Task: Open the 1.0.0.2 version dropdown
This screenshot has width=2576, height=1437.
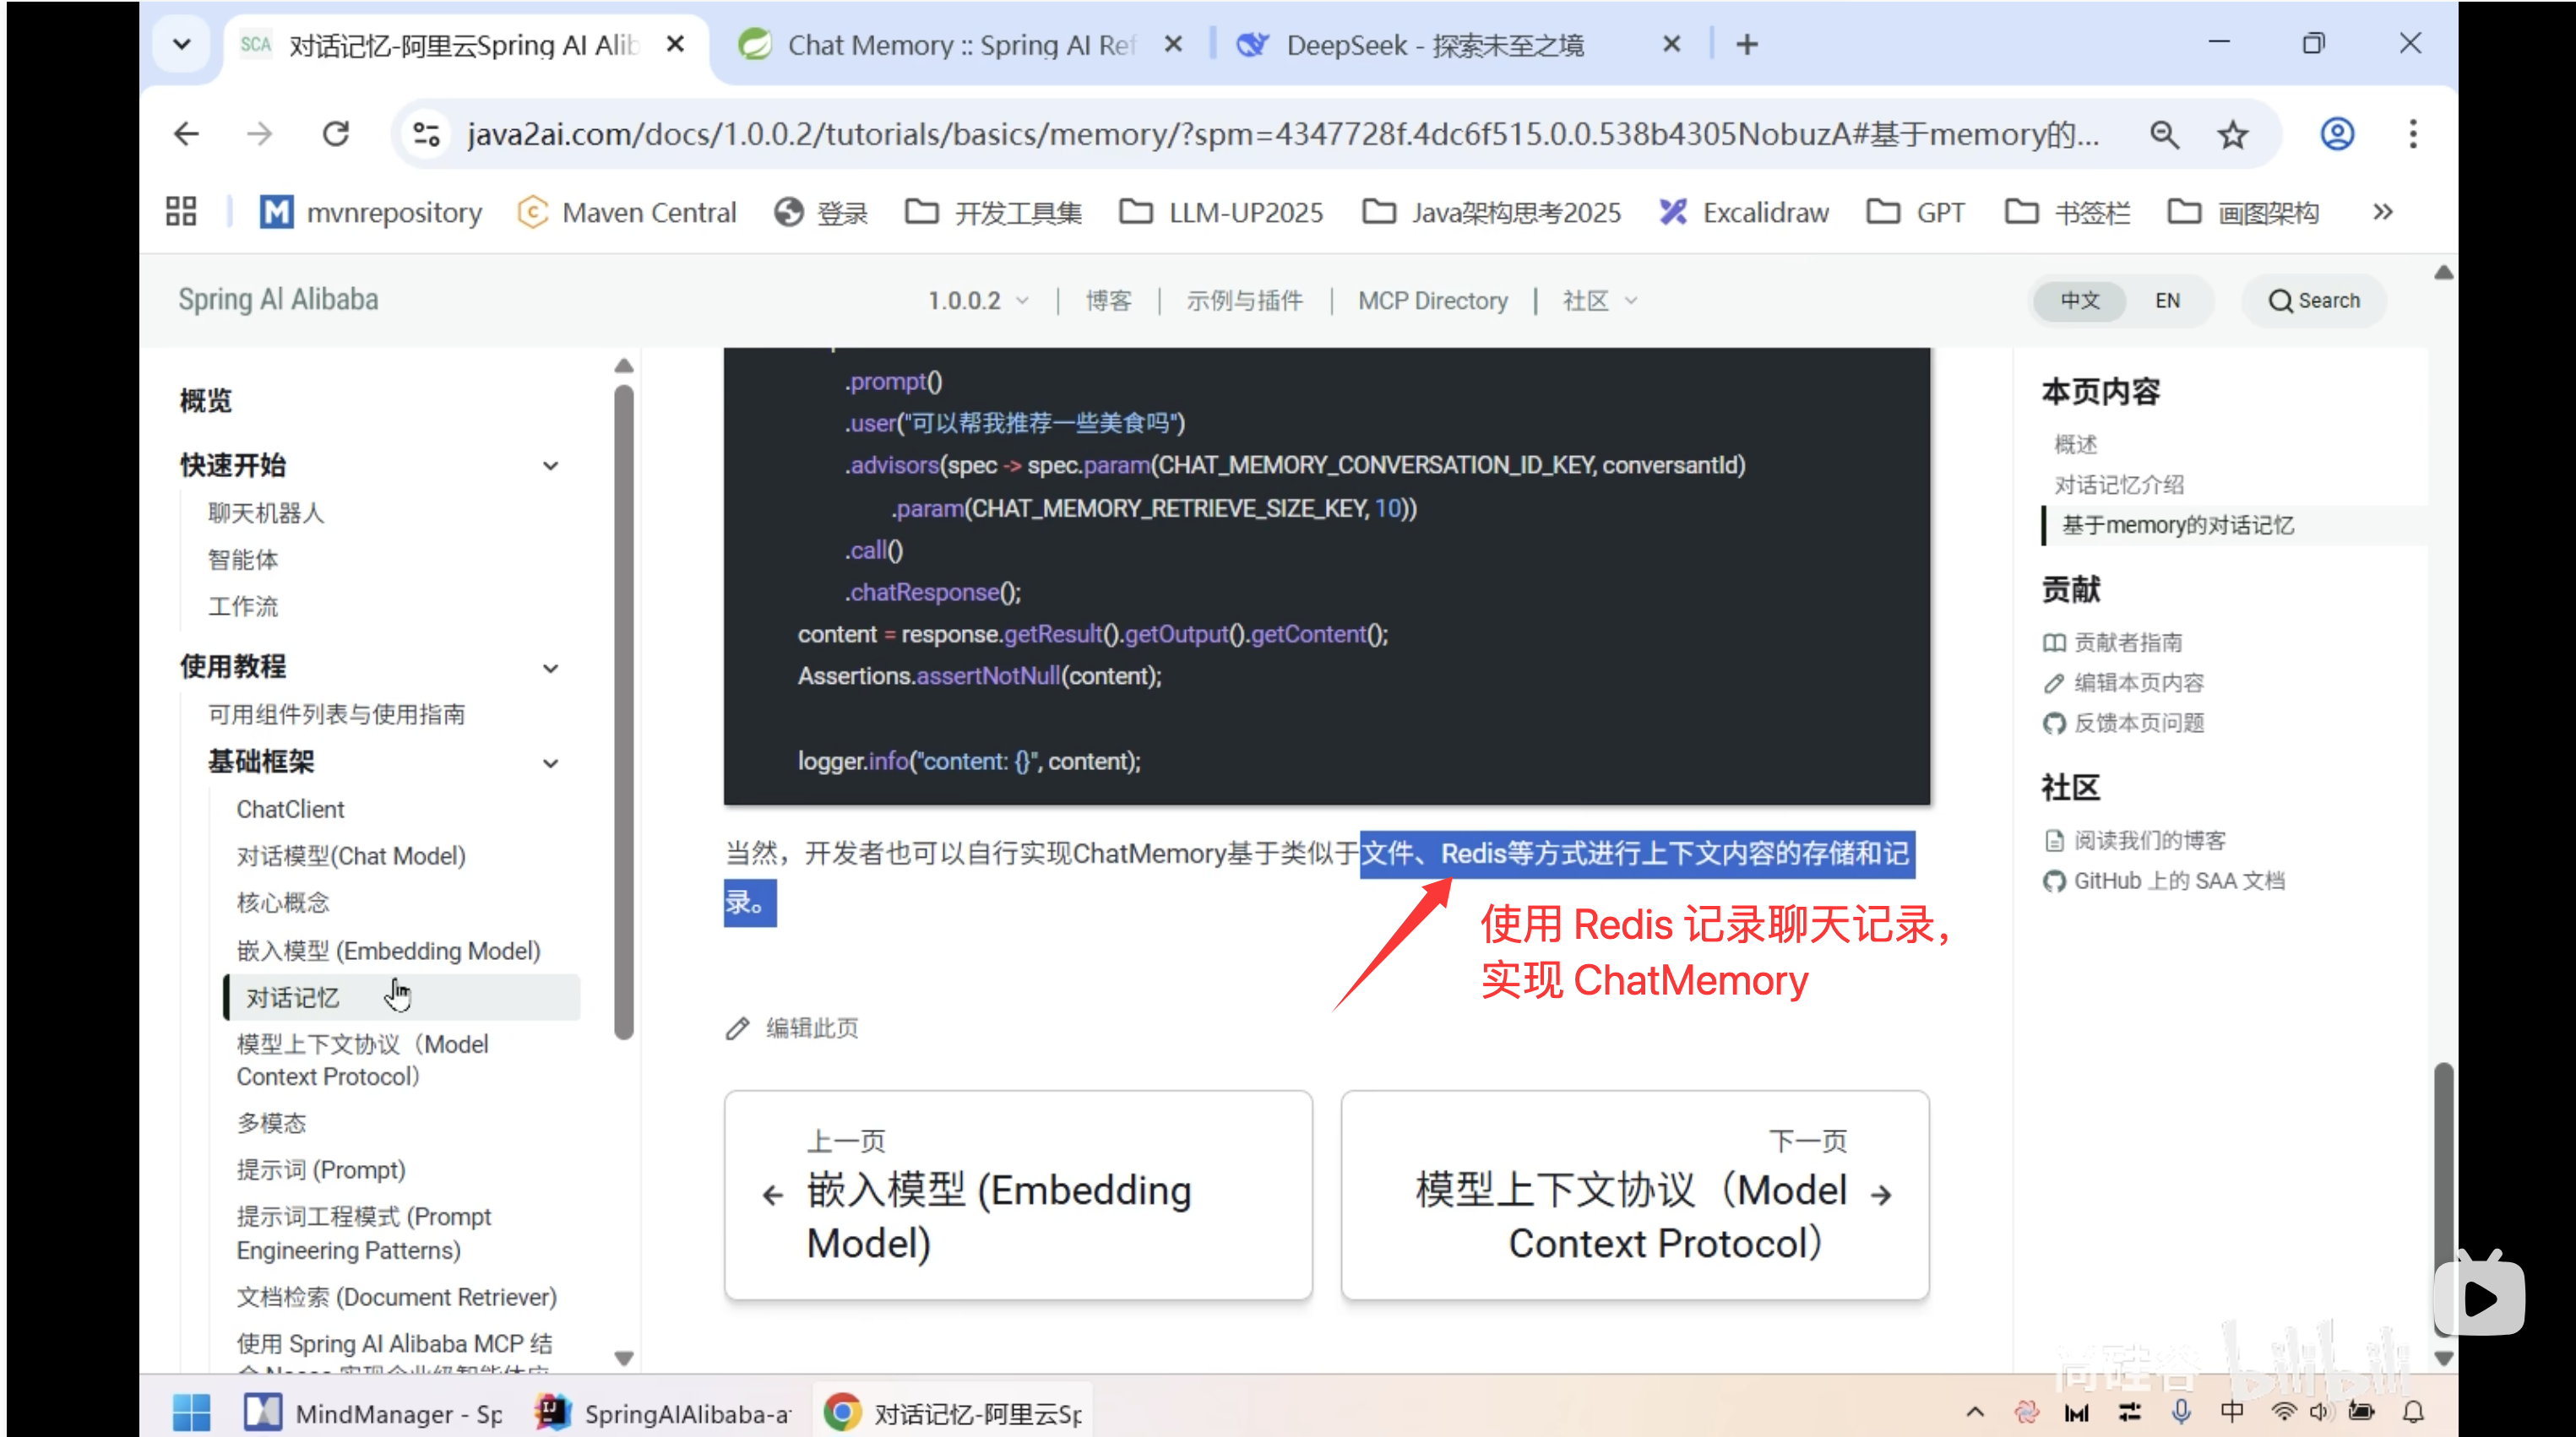Action: tap(977, 299)
